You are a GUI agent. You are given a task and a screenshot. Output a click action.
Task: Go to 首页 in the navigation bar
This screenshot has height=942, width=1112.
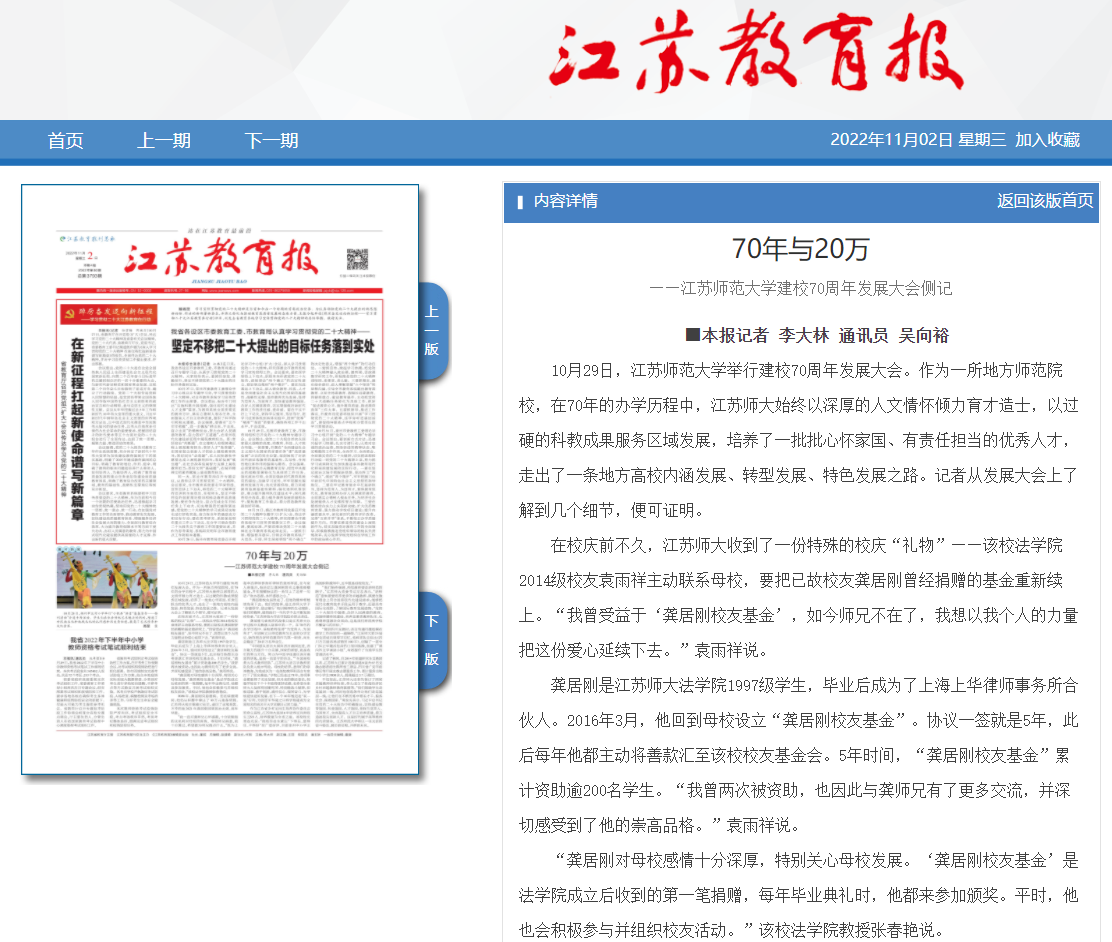(65, 141)
